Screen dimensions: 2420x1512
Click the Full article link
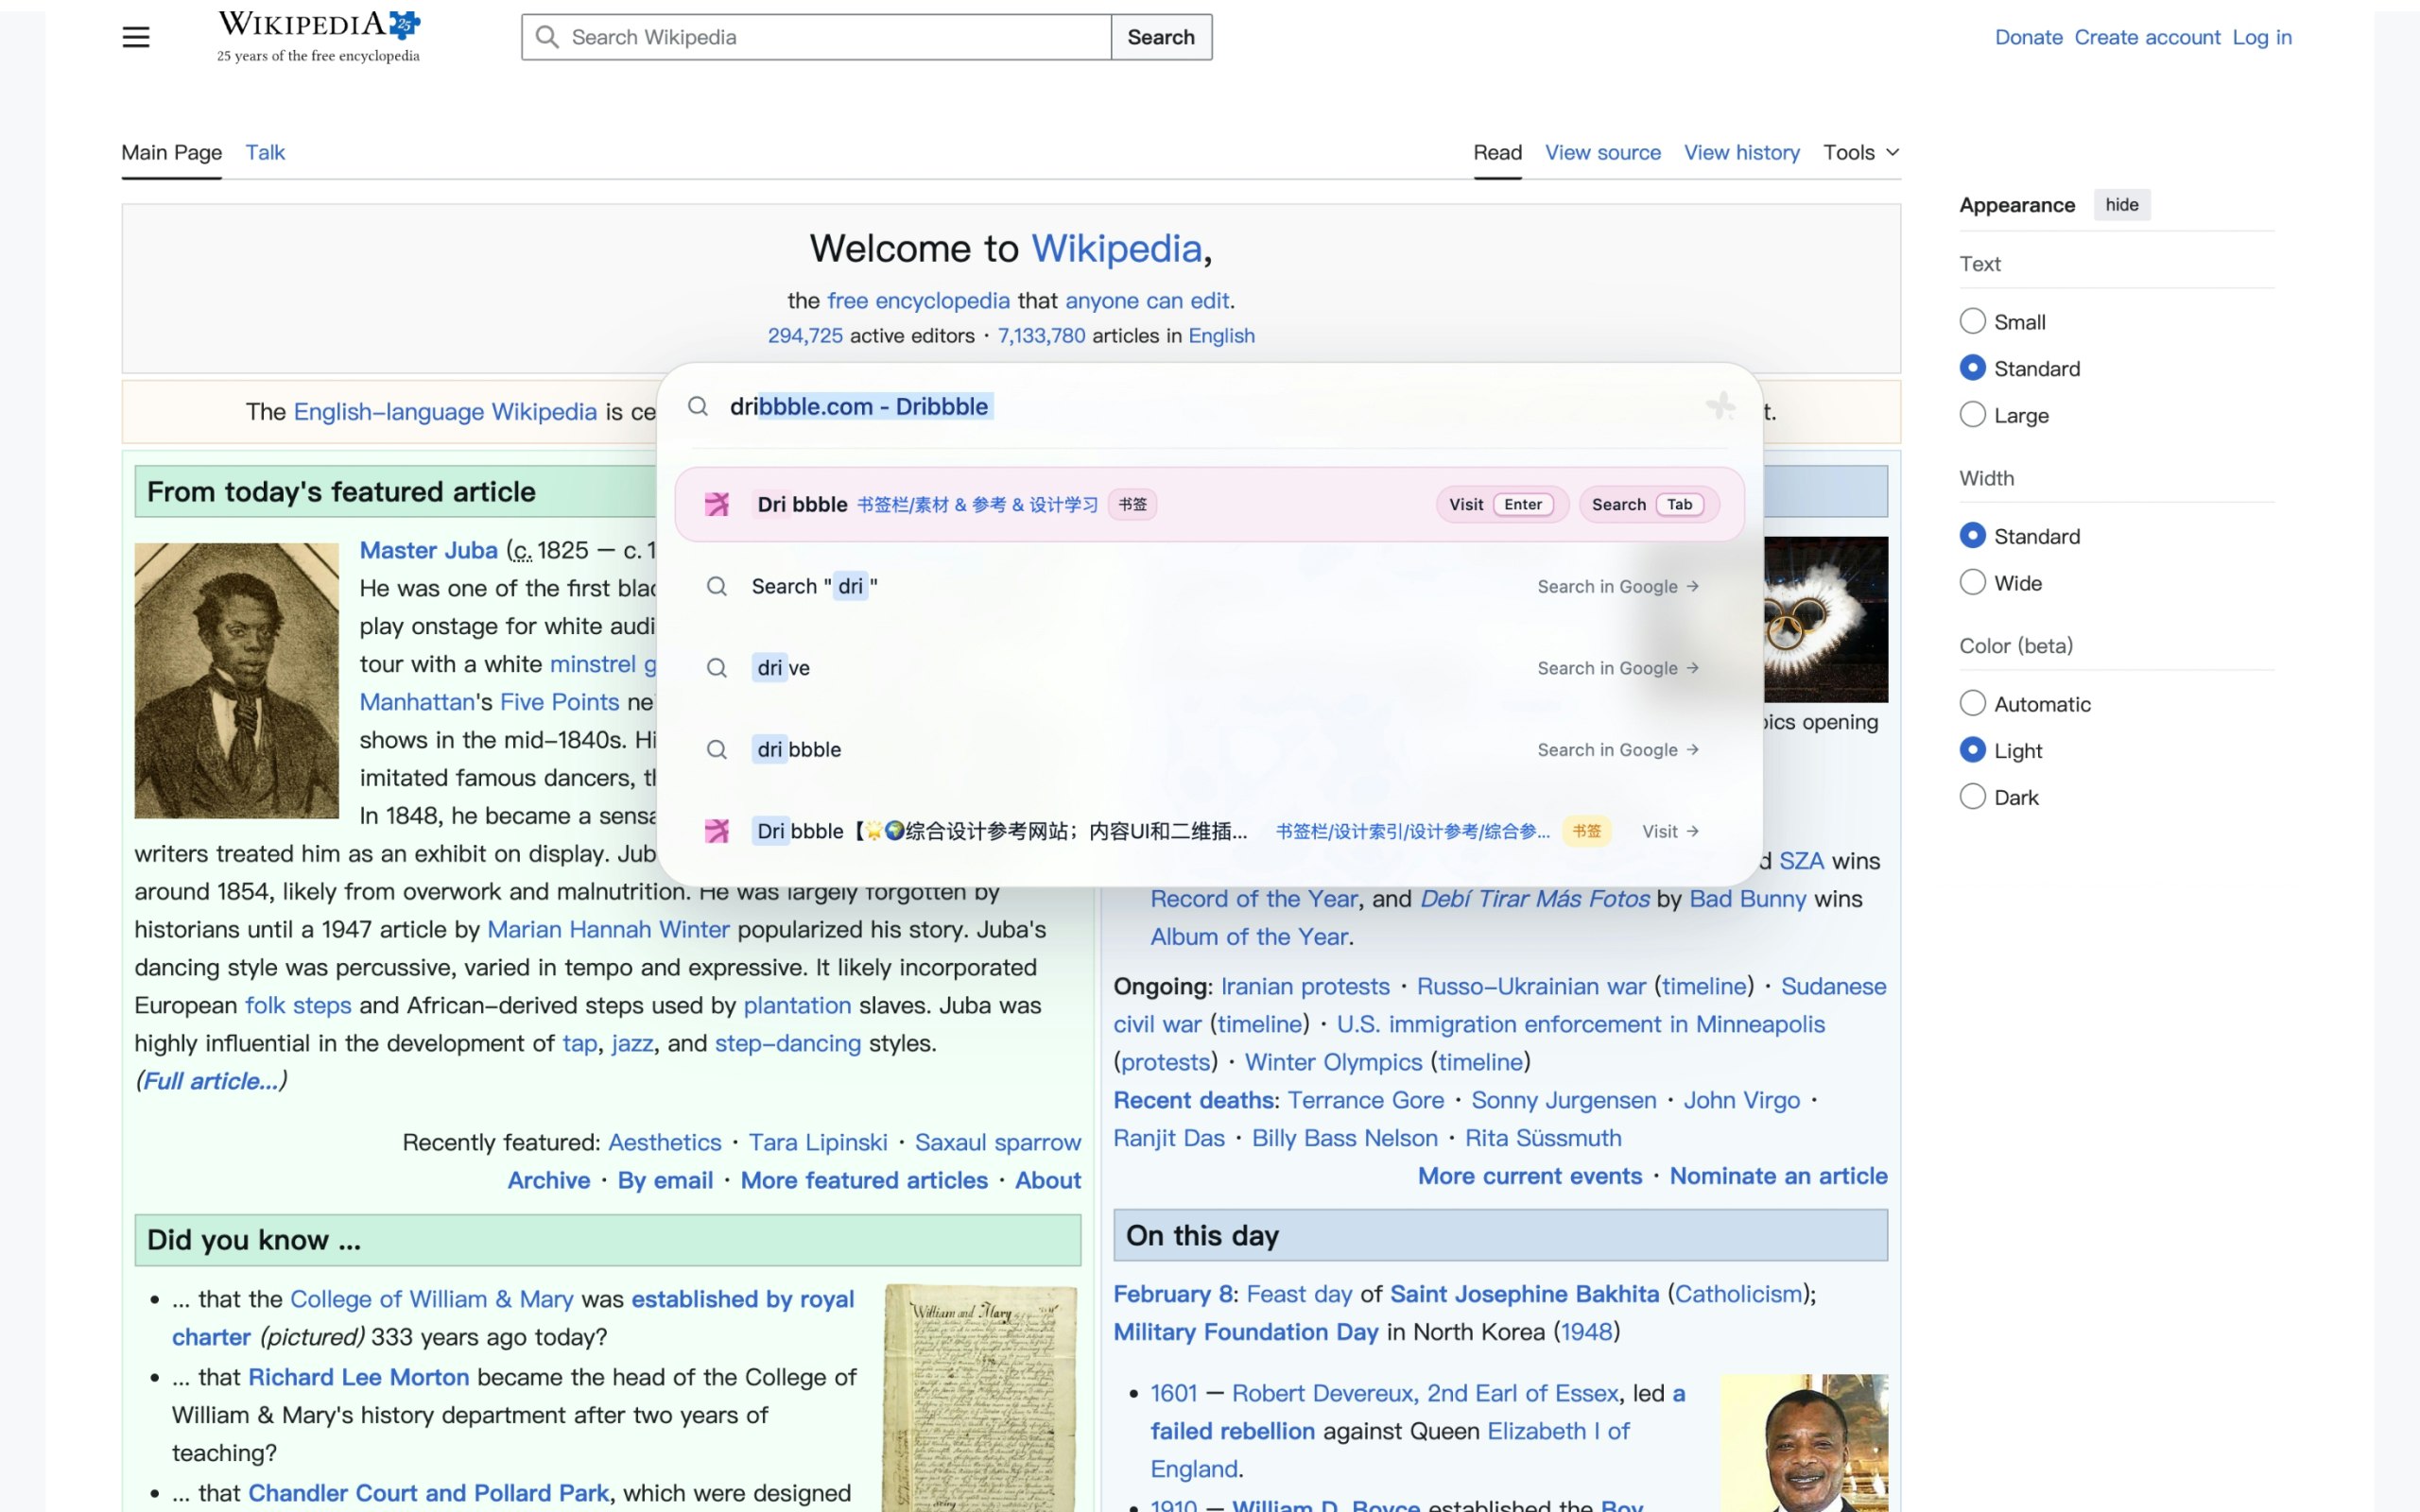[211, 1081]
